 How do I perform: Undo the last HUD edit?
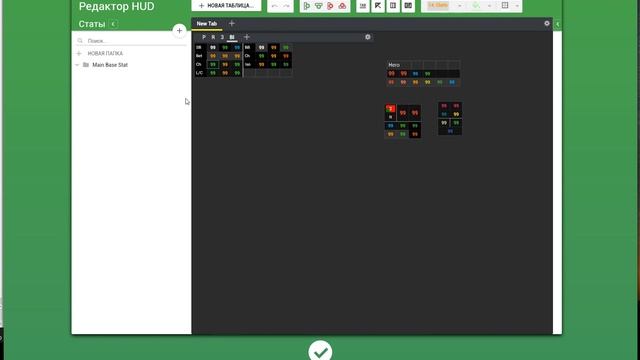274,6
